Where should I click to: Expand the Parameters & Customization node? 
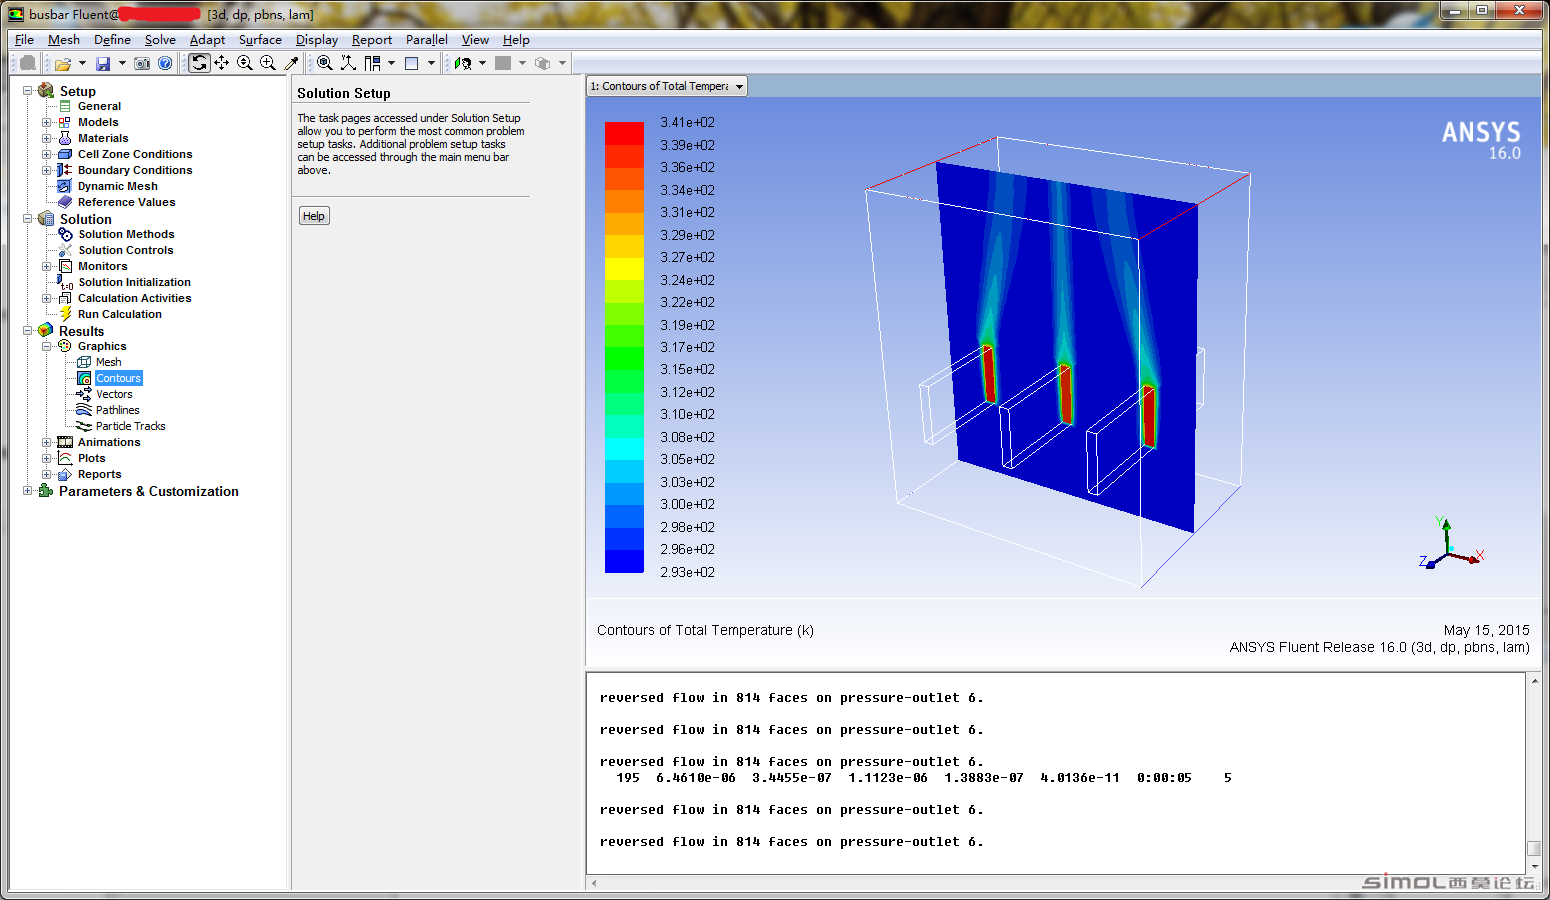[28, 490]
